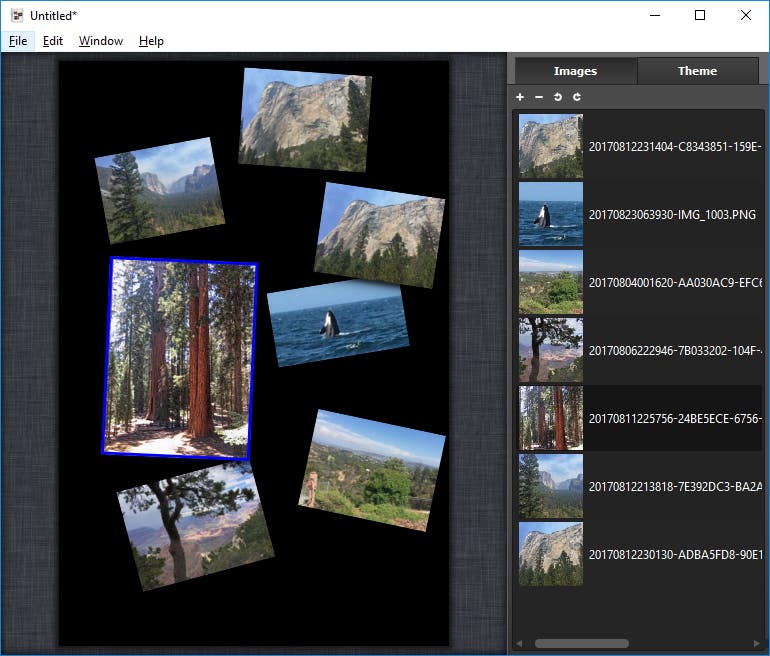
Task: Select the whale thumbnail IMG_1003.PNG in list
Action: click(551, 214)
